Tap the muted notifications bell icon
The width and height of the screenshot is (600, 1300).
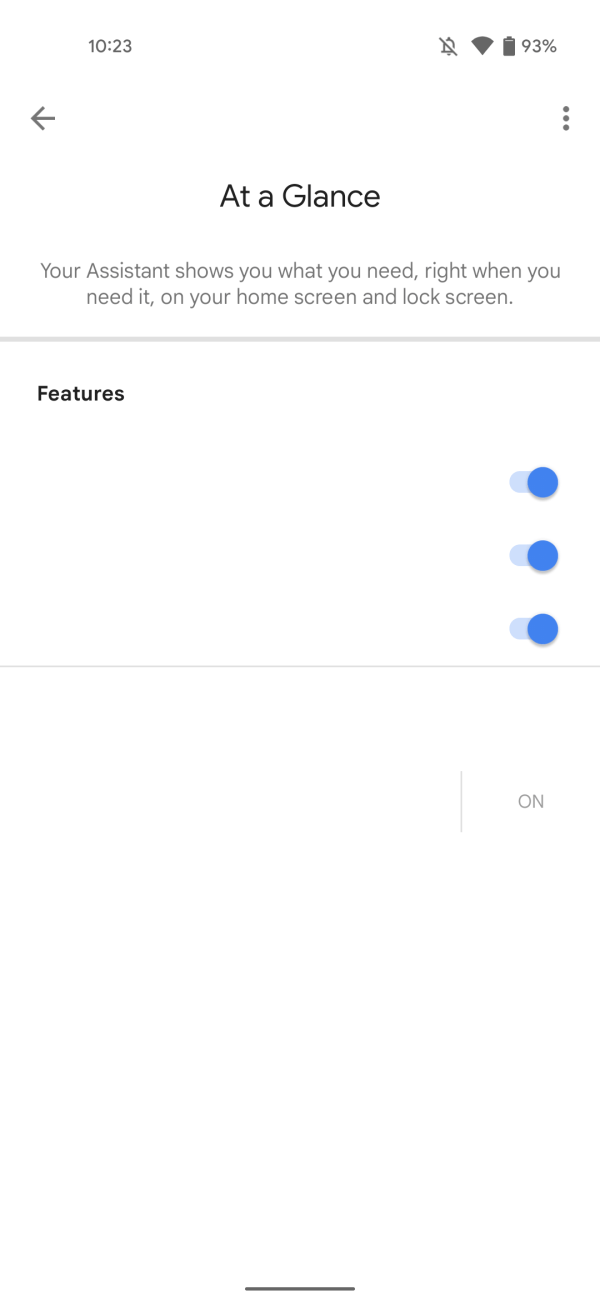pos(448,46)
